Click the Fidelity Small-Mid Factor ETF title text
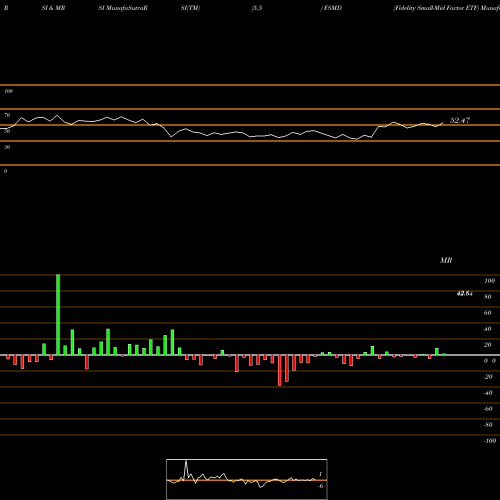The height and width of the screenshot is (500, 500). pos(436,8)
